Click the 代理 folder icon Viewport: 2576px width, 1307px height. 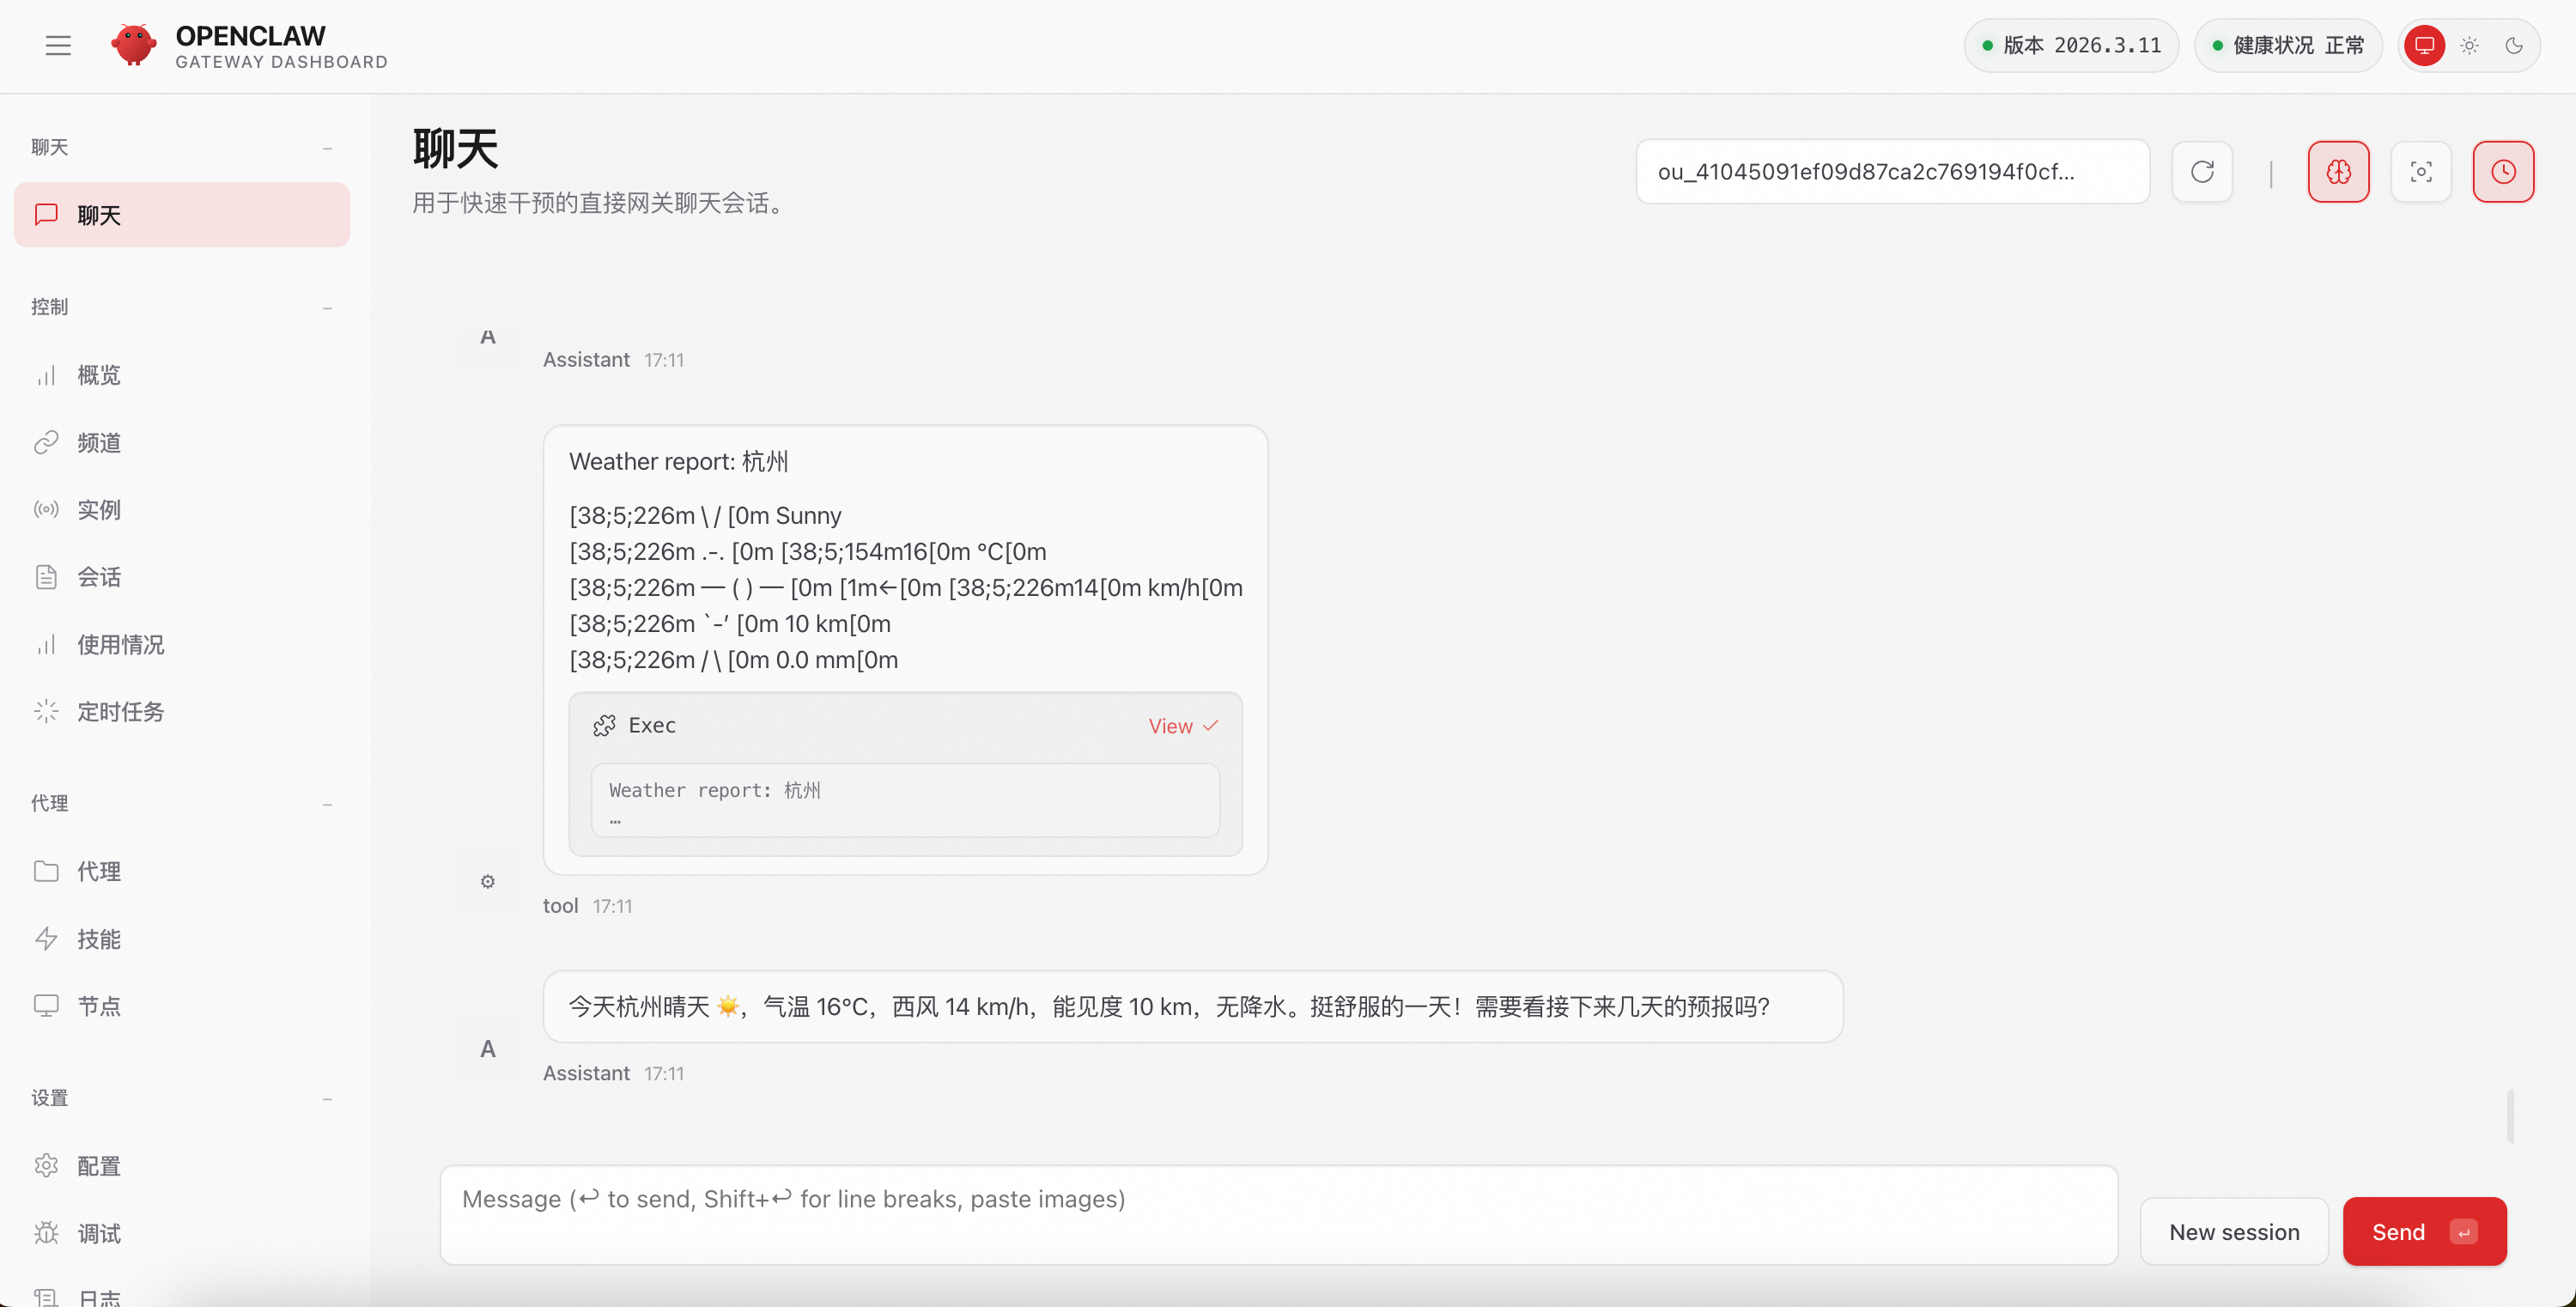pos(46,871)
